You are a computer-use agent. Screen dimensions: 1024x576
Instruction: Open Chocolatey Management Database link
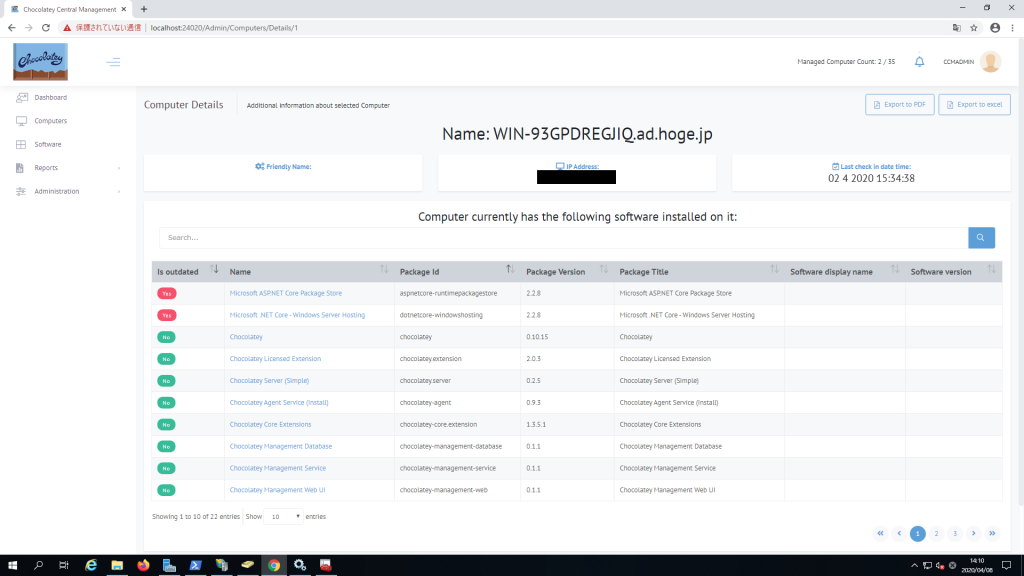pyautogui.click(x=281, y=446)
